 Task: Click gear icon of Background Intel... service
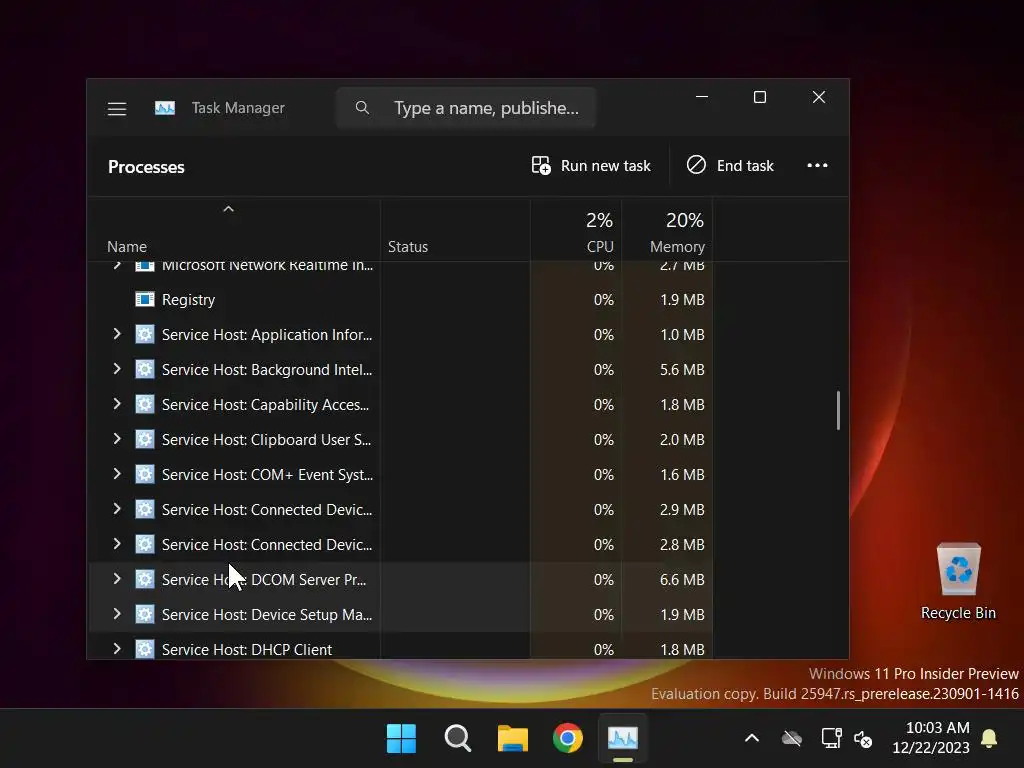click(144, 370)
